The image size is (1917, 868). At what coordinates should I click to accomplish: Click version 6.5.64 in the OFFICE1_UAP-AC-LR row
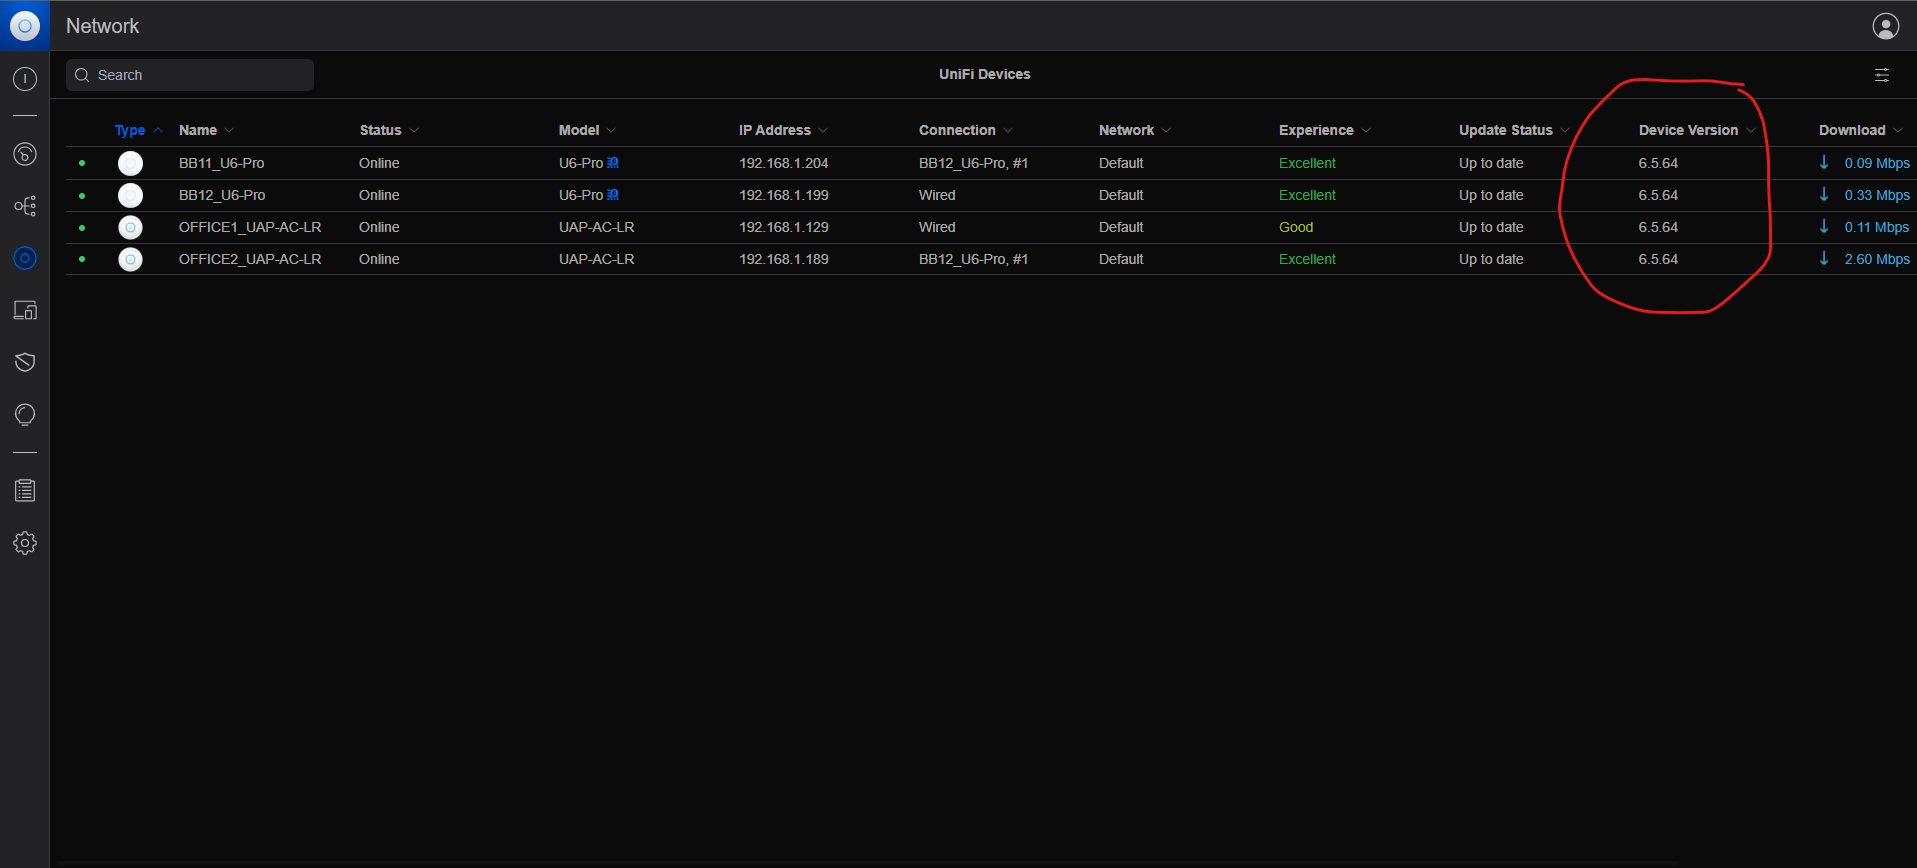(x=1658, y=227)
